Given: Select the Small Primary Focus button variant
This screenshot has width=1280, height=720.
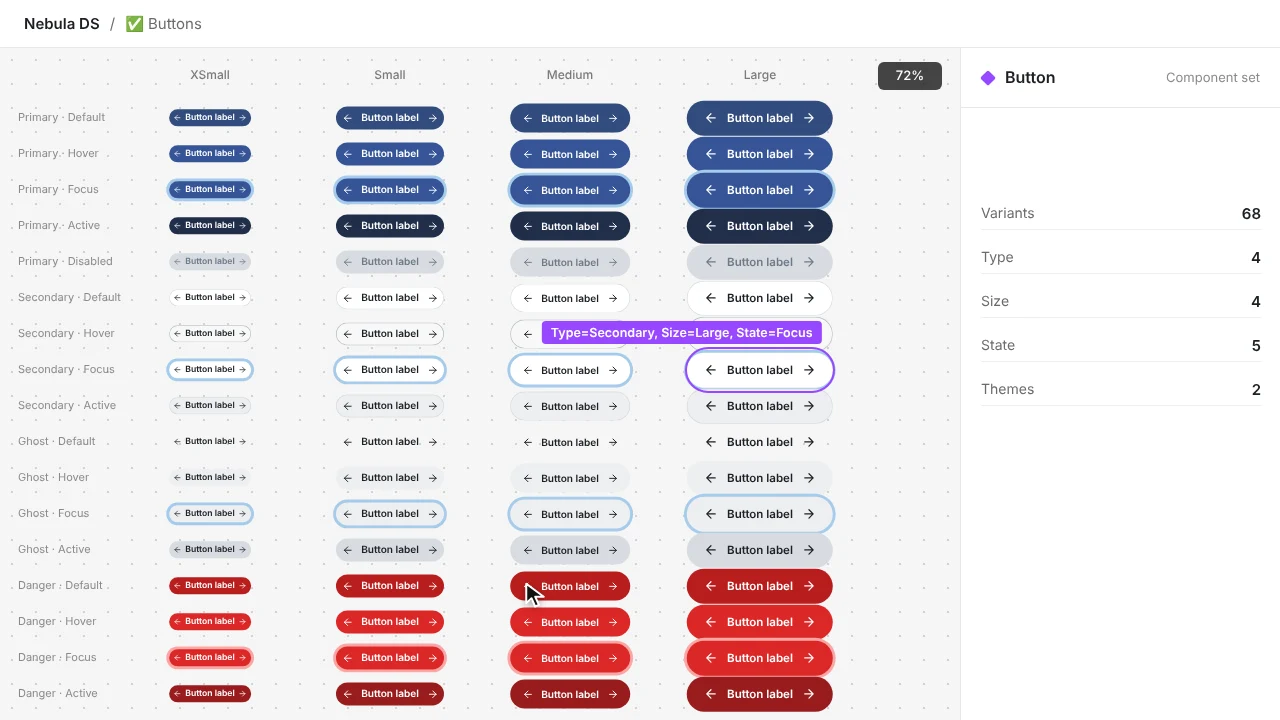Looking at the screenshot, I should click(390, 190).
